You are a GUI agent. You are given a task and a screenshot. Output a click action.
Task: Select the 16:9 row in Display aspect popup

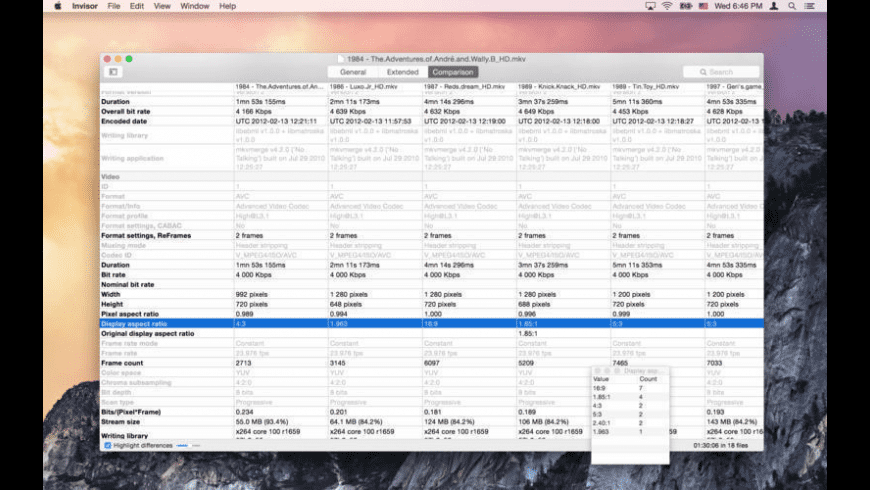coord(630,388)
